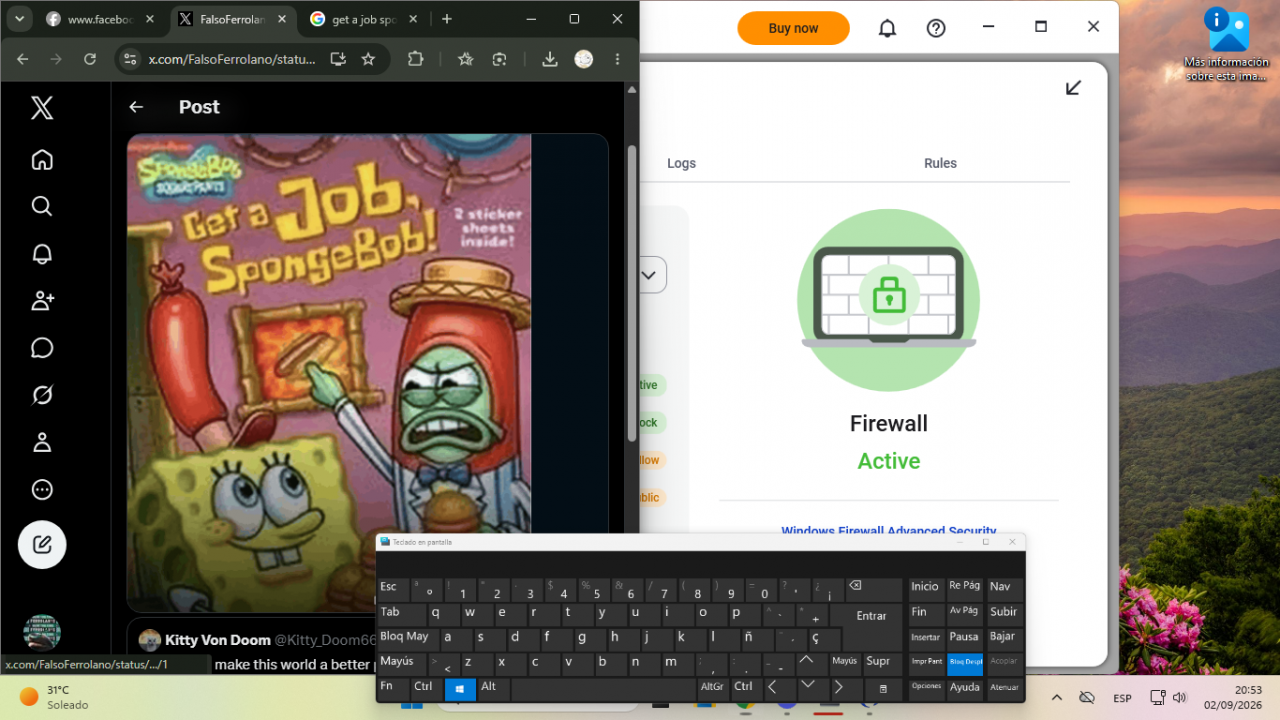Open the X notifications bell in sidebar
This screenshot has width=1280, height=720.
click(42, 254)
